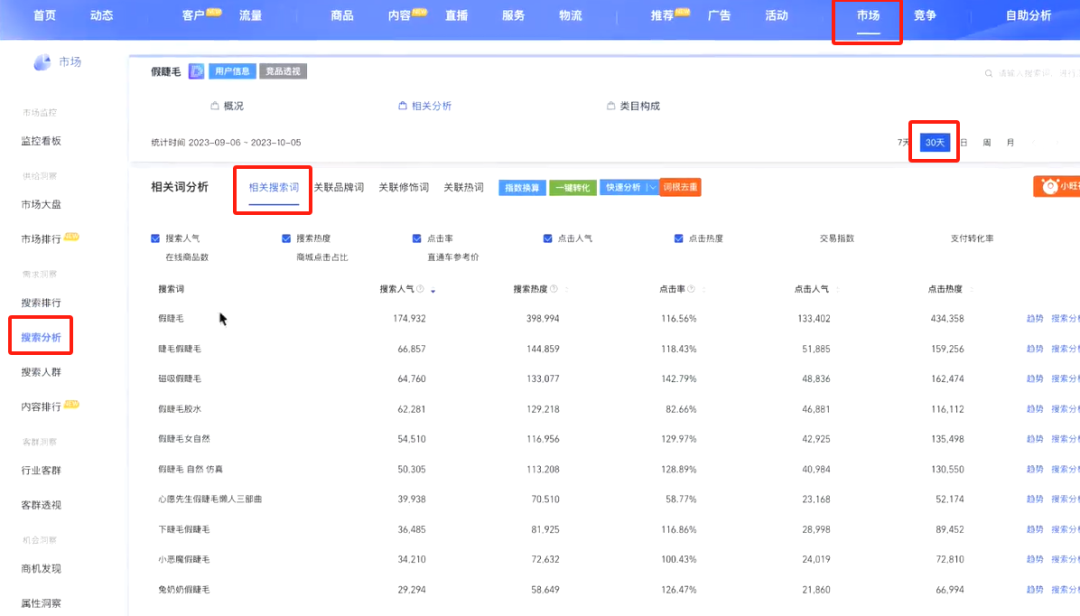This screenshot has width=1080, height=616.
Task: Click the purple icon beside 假睫毛
Action: tap(196, 72)
